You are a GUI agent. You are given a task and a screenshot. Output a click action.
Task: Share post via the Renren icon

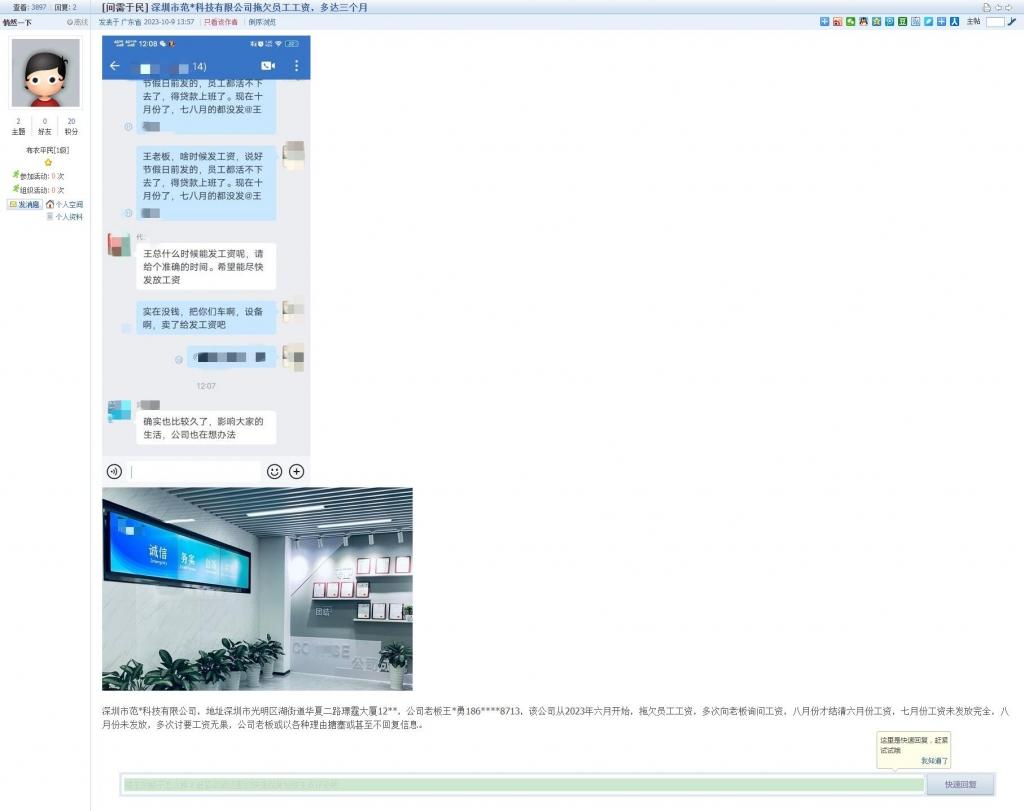pyautogui.click(x=954, y=21)
